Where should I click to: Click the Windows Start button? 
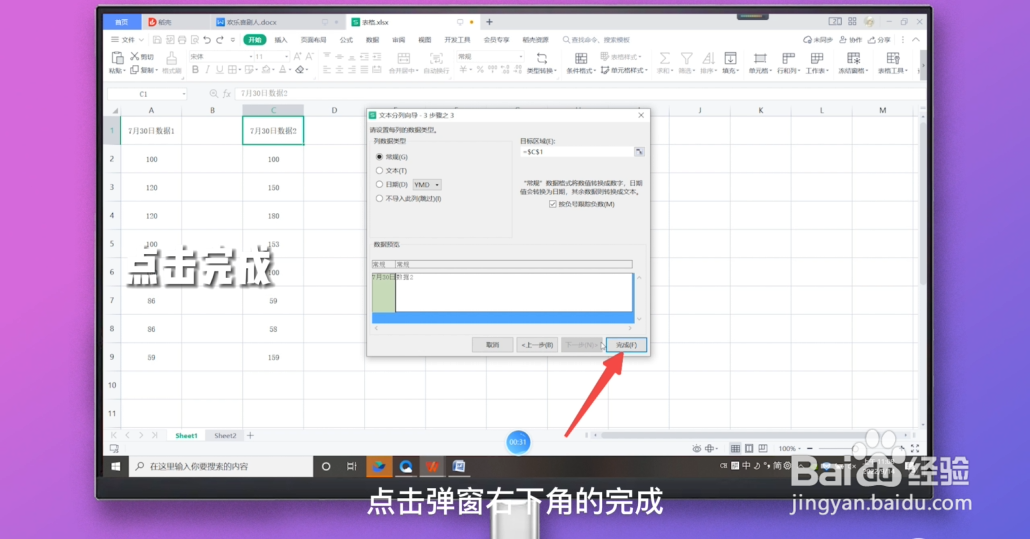tap(116, 466)
